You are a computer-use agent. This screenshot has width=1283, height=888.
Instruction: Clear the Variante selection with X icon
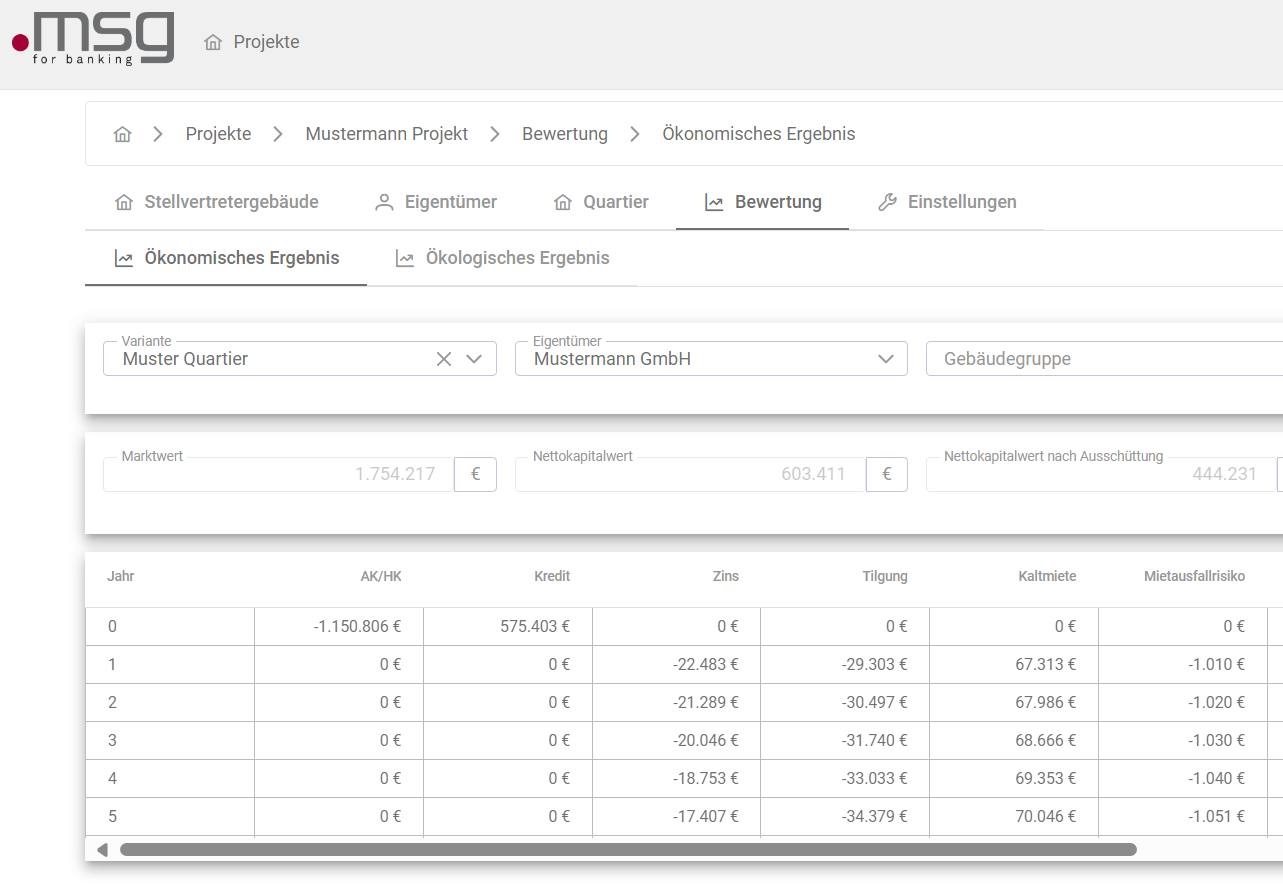tap(444, 359)
